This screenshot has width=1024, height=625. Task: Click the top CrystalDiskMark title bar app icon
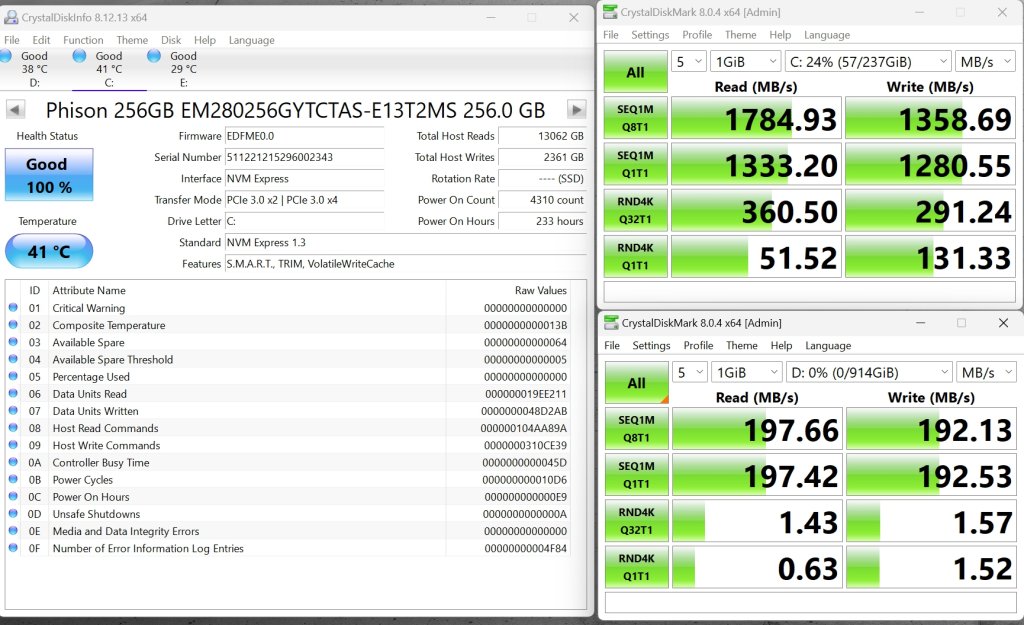point(610,12)
